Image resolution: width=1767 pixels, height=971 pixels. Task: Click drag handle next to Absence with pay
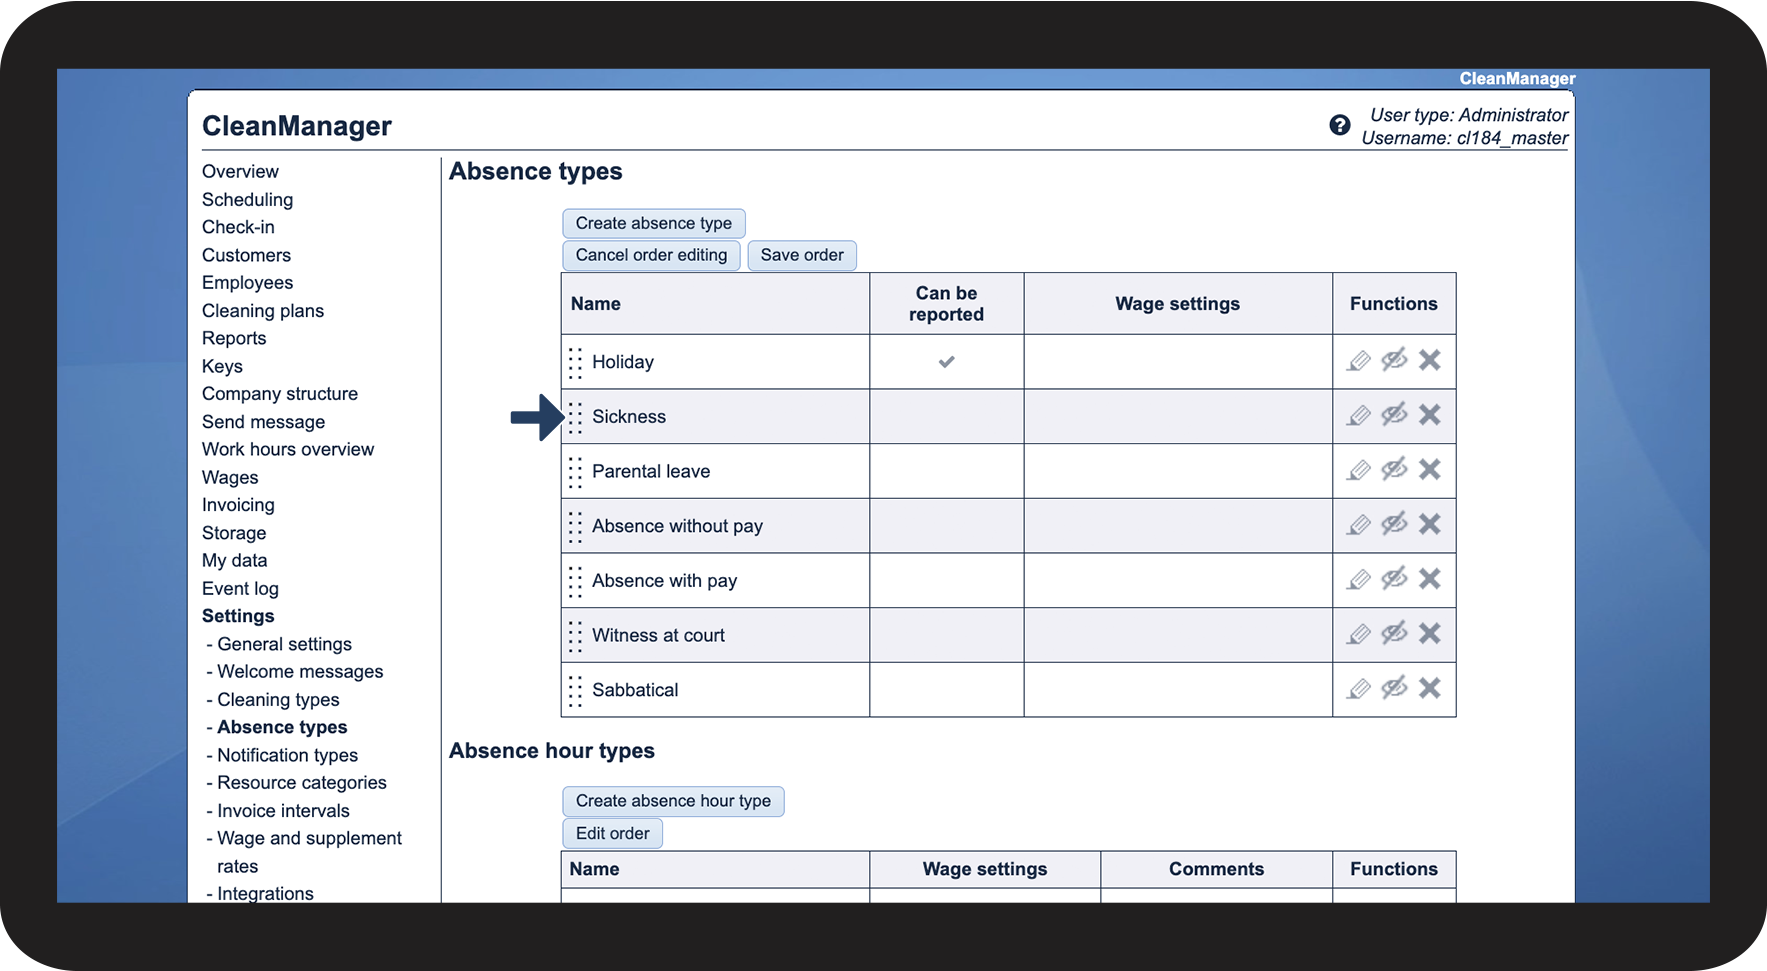575,581
